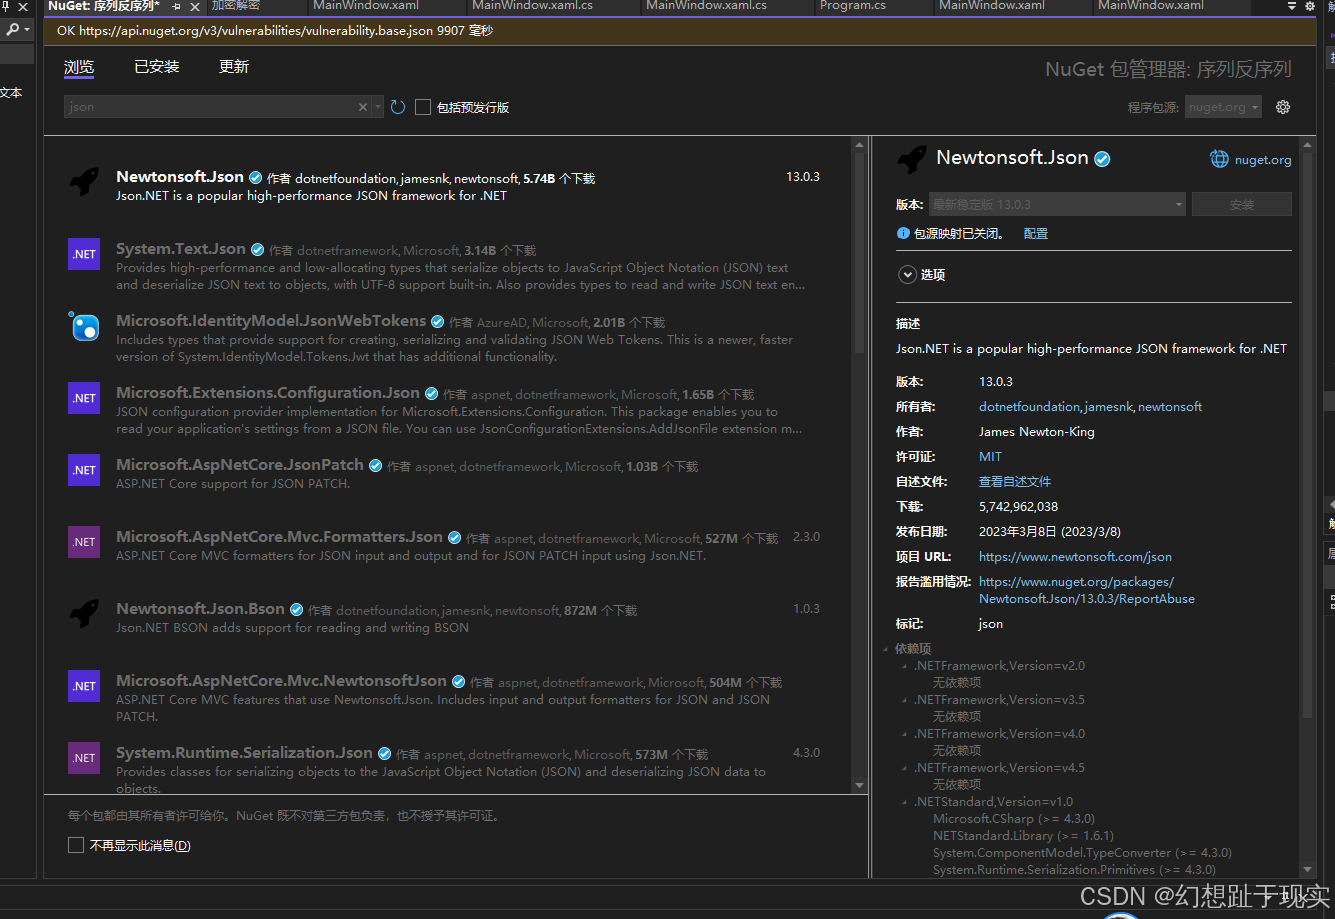The height and width of the screenshot is (919, 1335).
Task: Click the Microsoft.CSharp (>= 4.3.0) dependency
Action: pyautogui.click(x=1013, y=818)
